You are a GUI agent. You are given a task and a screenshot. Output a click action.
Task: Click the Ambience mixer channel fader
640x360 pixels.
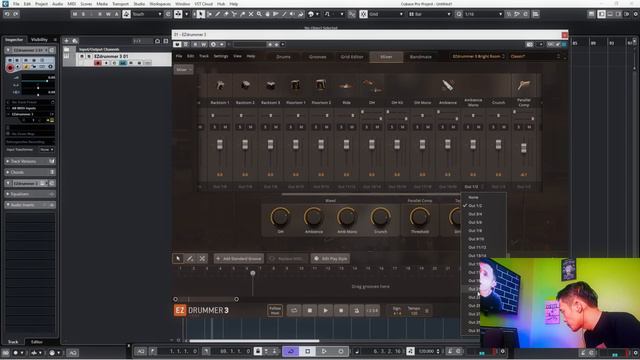pyautogui.click(x=448, y=144)
